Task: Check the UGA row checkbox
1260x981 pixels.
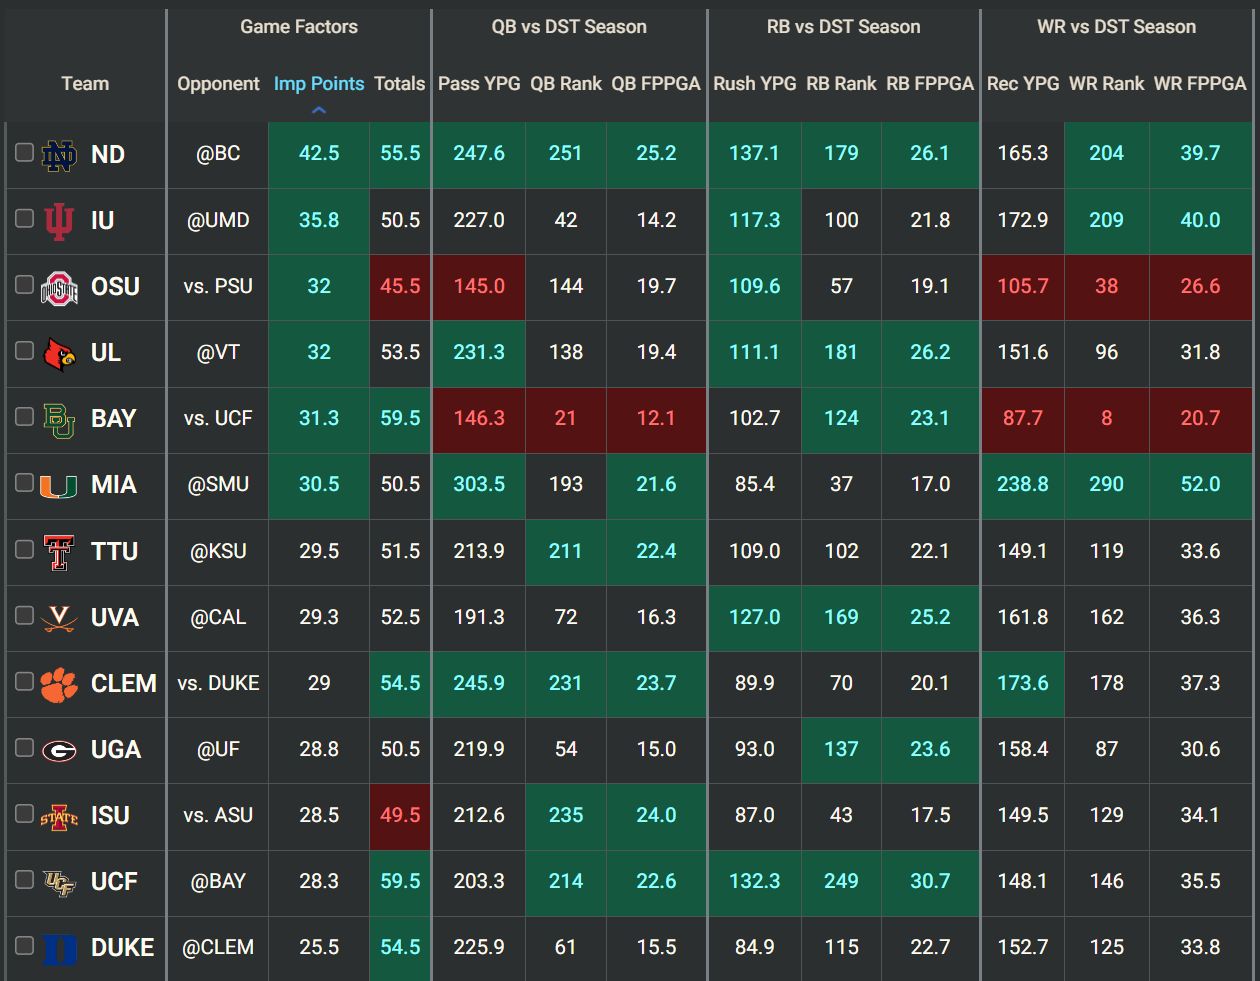Action: [x=24, y=747]
